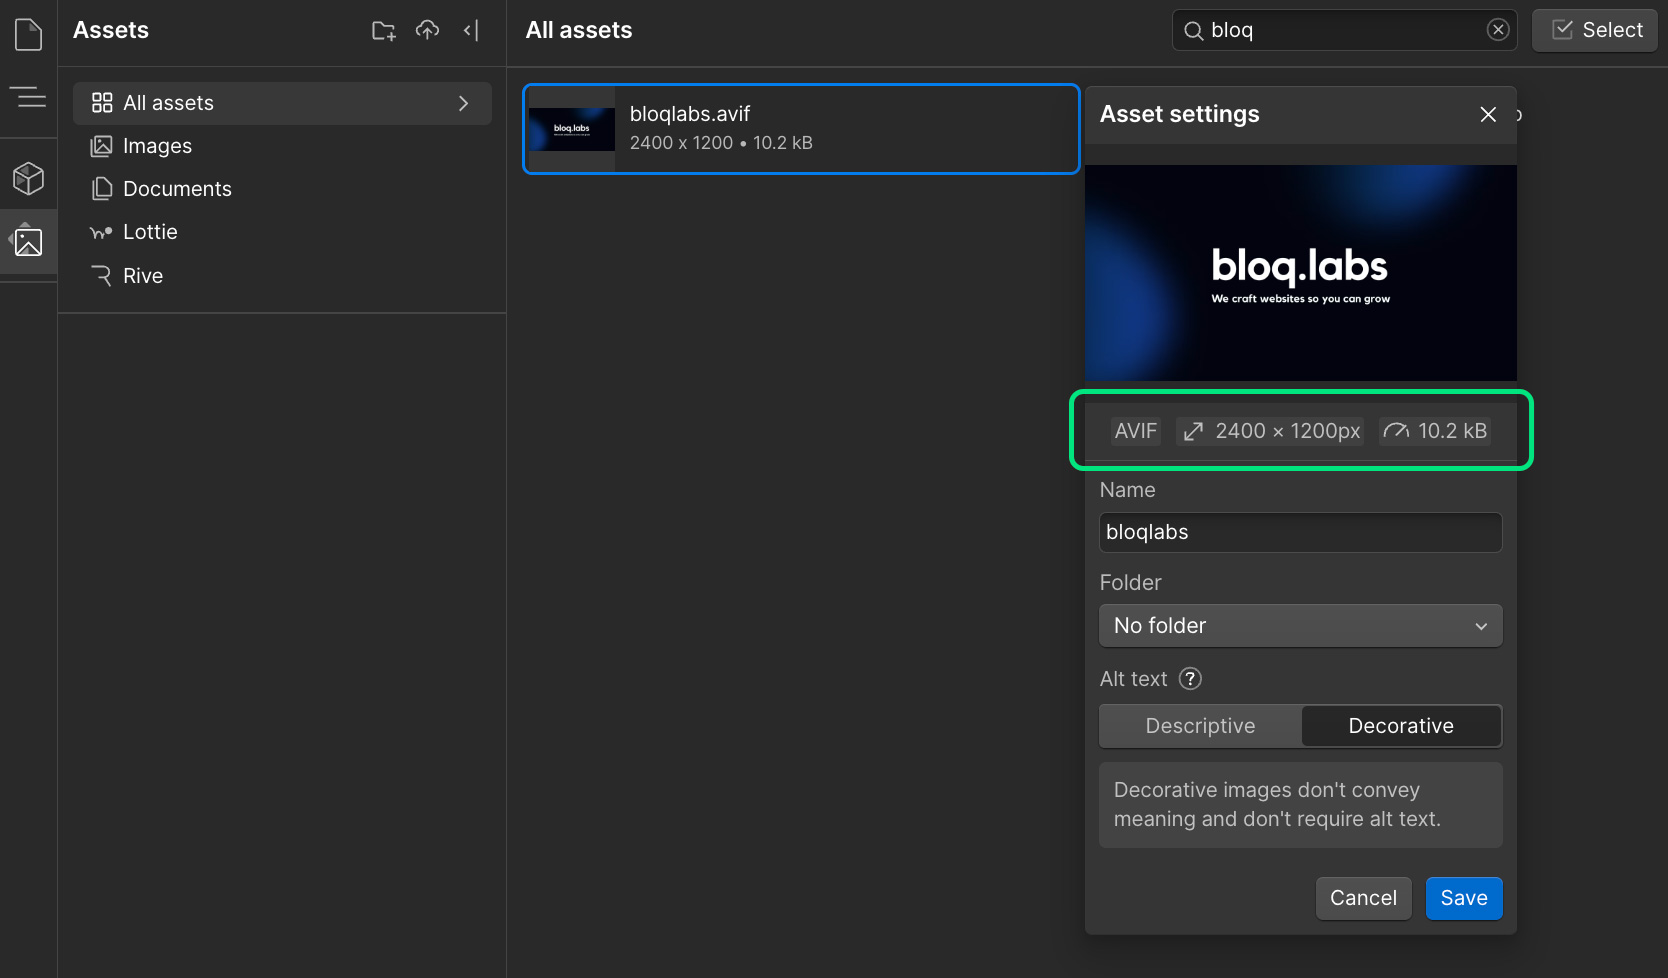Switch alt text to Descriptive
The image size is (1668, 978).
pos(1200,726)
